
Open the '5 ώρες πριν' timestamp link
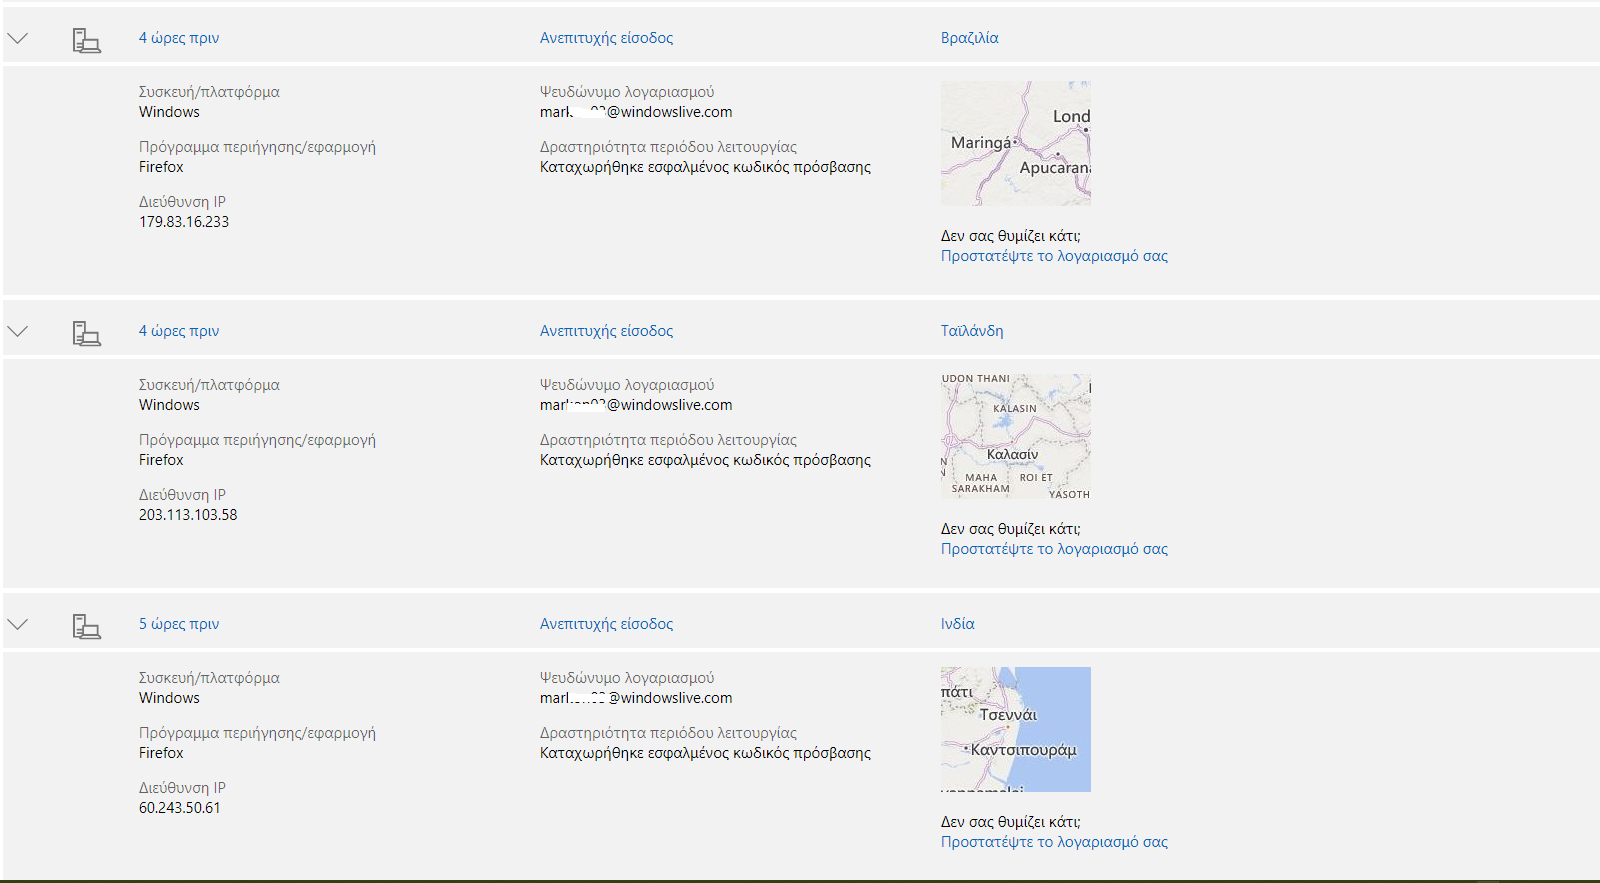tap(179, 624)
